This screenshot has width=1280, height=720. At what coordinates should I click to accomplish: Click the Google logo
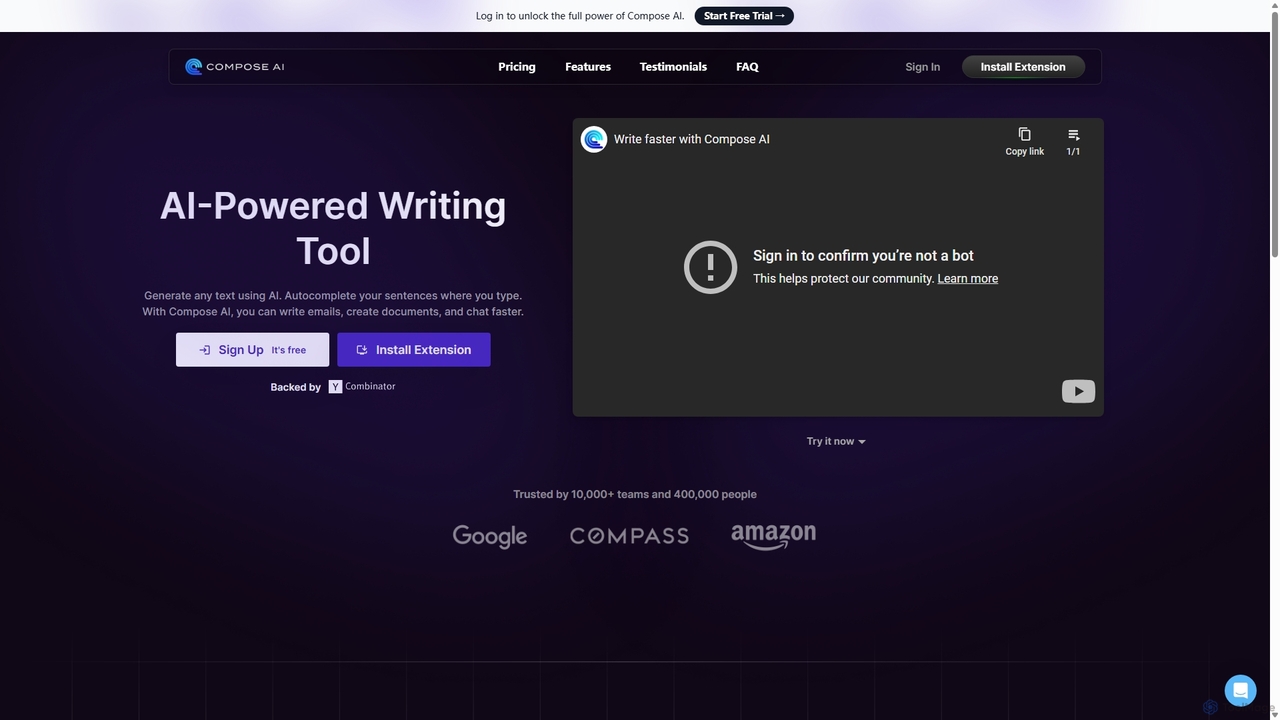coord(490,536)
